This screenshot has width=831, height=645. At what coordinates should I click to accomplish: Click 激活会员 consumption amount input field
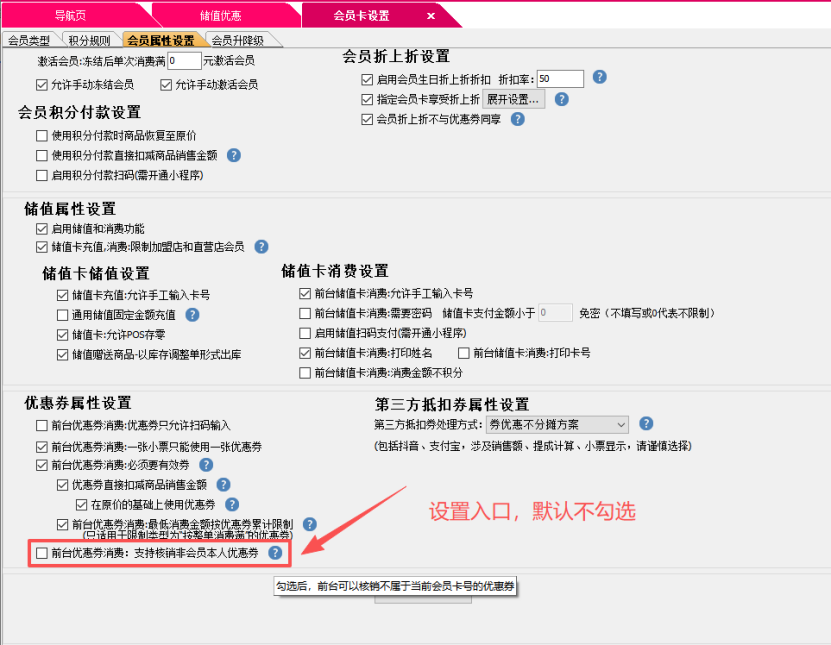tap(184, 61)
